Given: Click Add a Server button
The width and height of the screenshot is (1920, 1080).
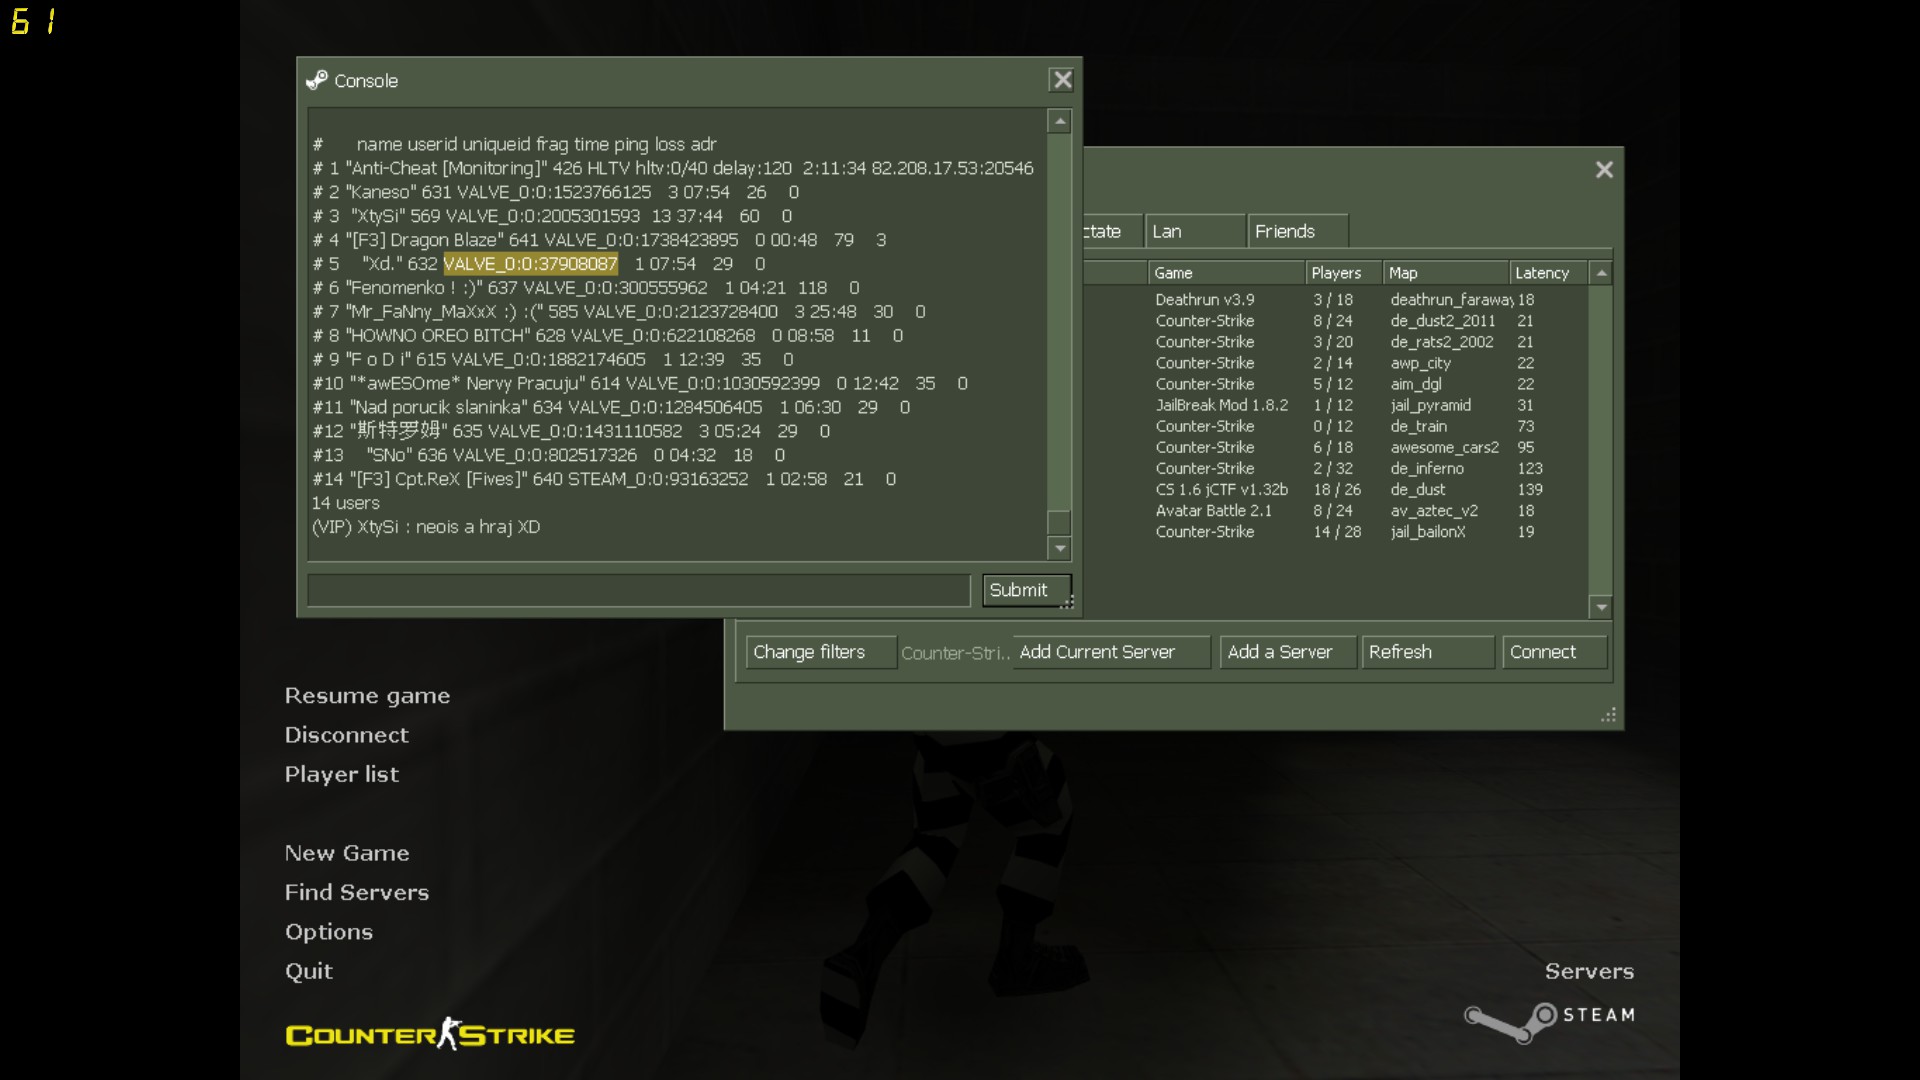Looking at the screenshot, I should [x=1287, y=652].
